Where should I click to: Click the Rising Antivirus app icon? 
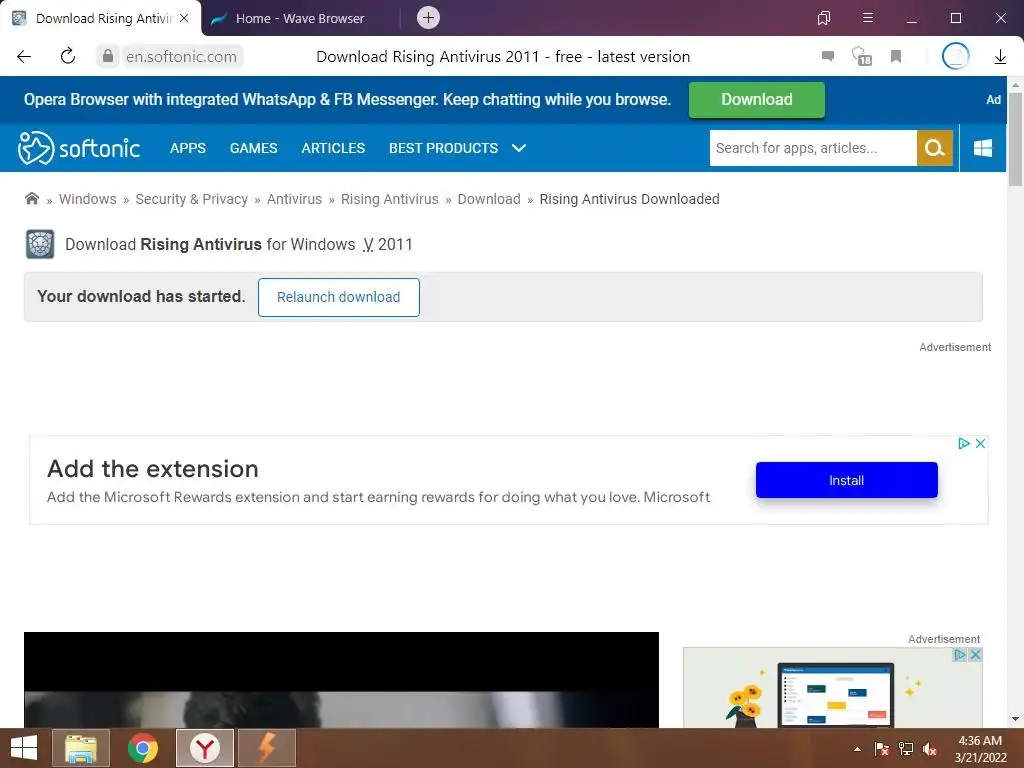(40, 244)
